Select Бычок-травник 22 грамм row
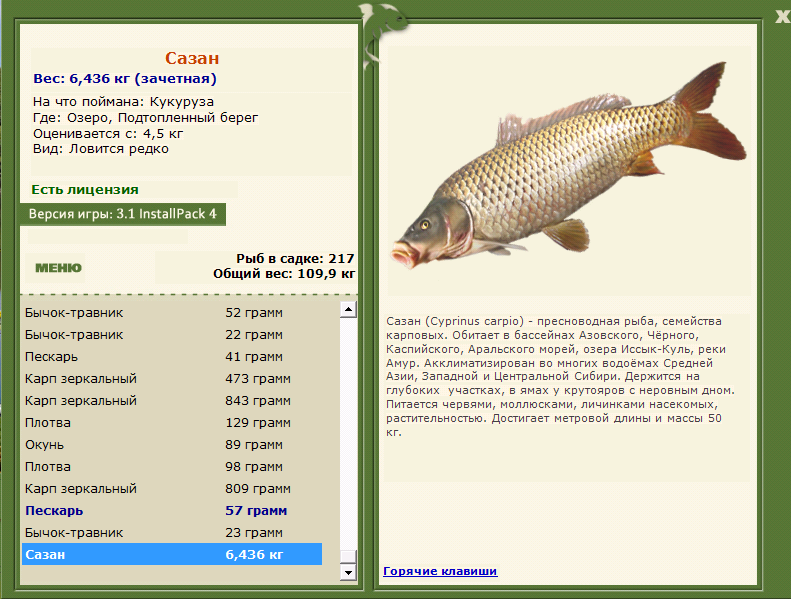The image size is (791, 599). (172, 335)
